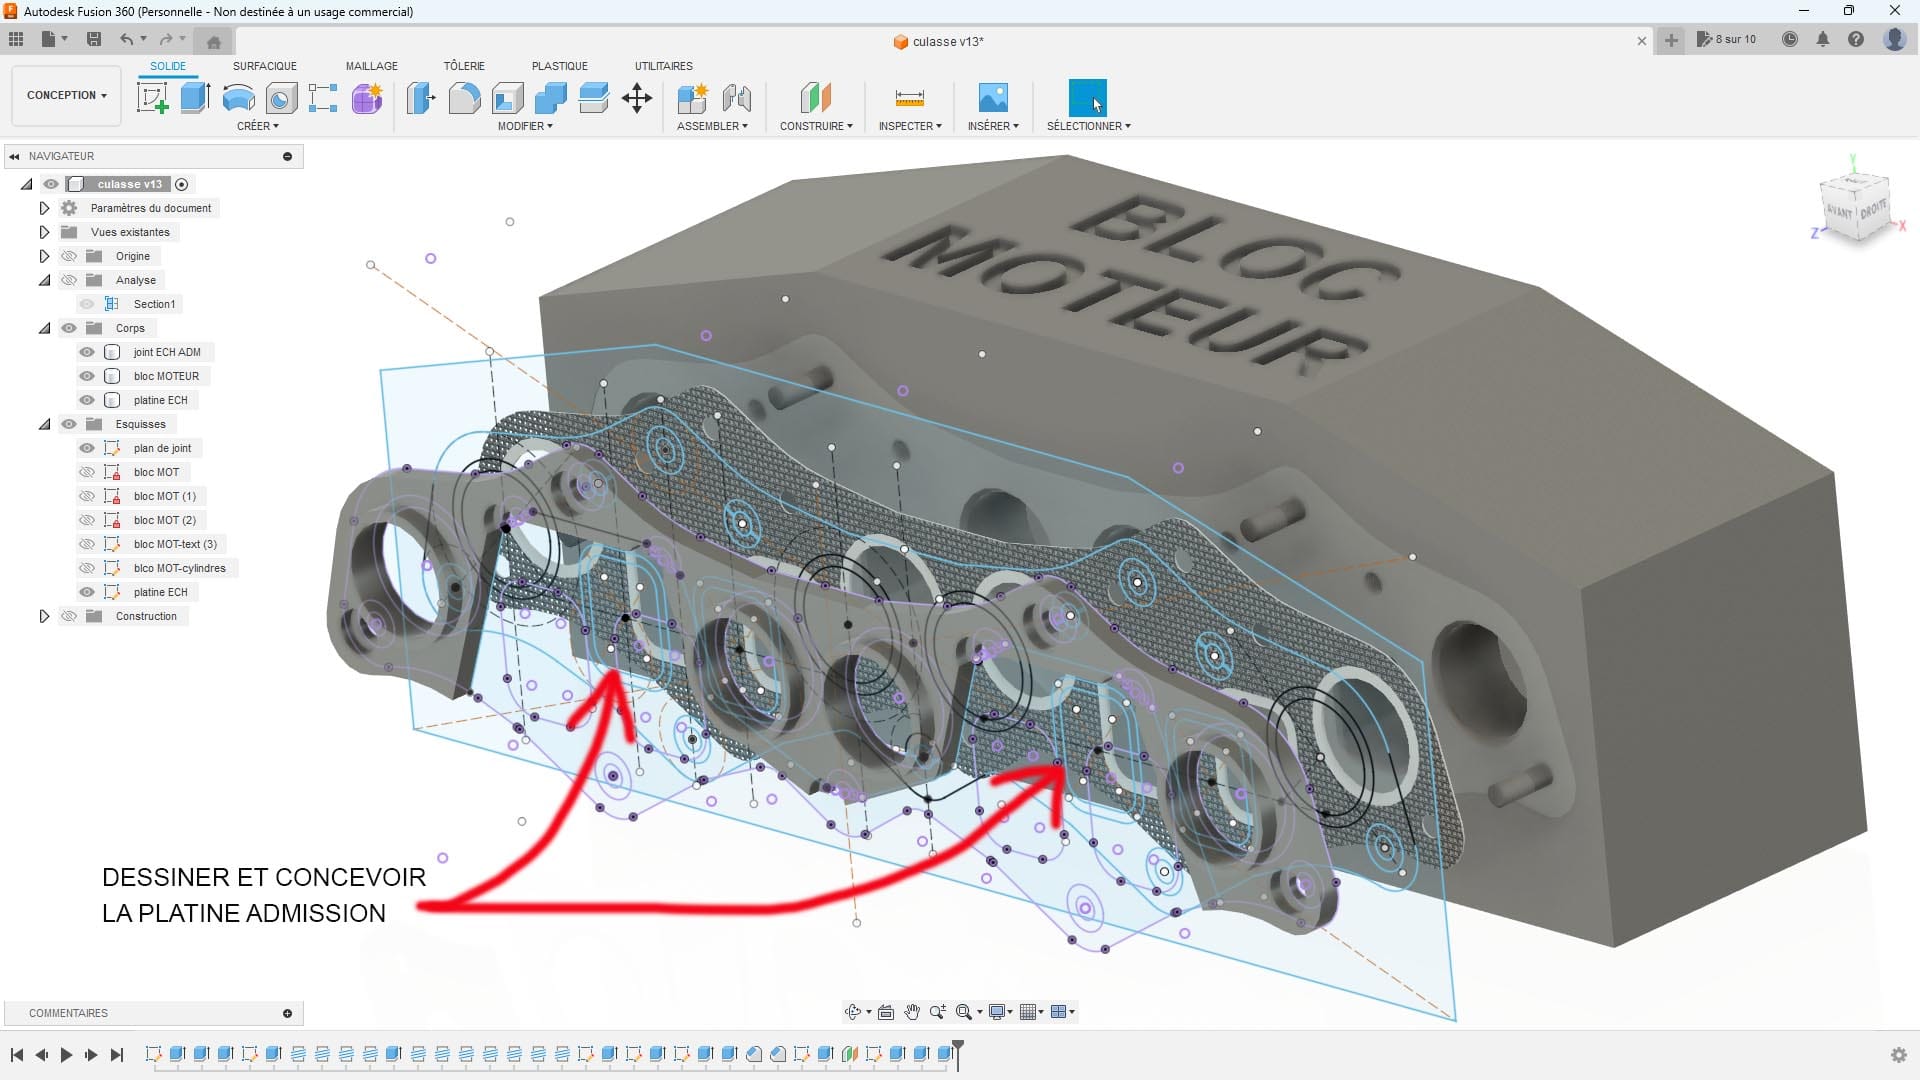Open the Conception workspace dropdown
The image size is (1920, 1080).
coord(65,95)
